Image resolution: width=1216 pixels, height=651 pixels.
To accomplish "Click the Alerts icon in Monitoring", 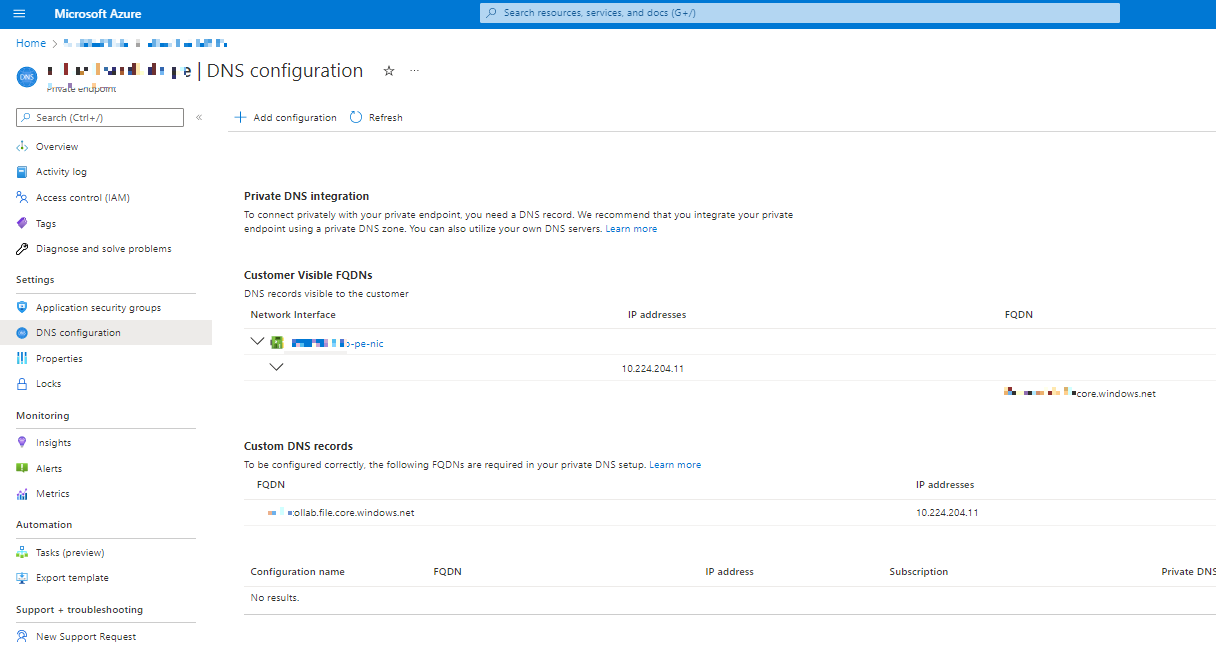I will tap(22, 468).
